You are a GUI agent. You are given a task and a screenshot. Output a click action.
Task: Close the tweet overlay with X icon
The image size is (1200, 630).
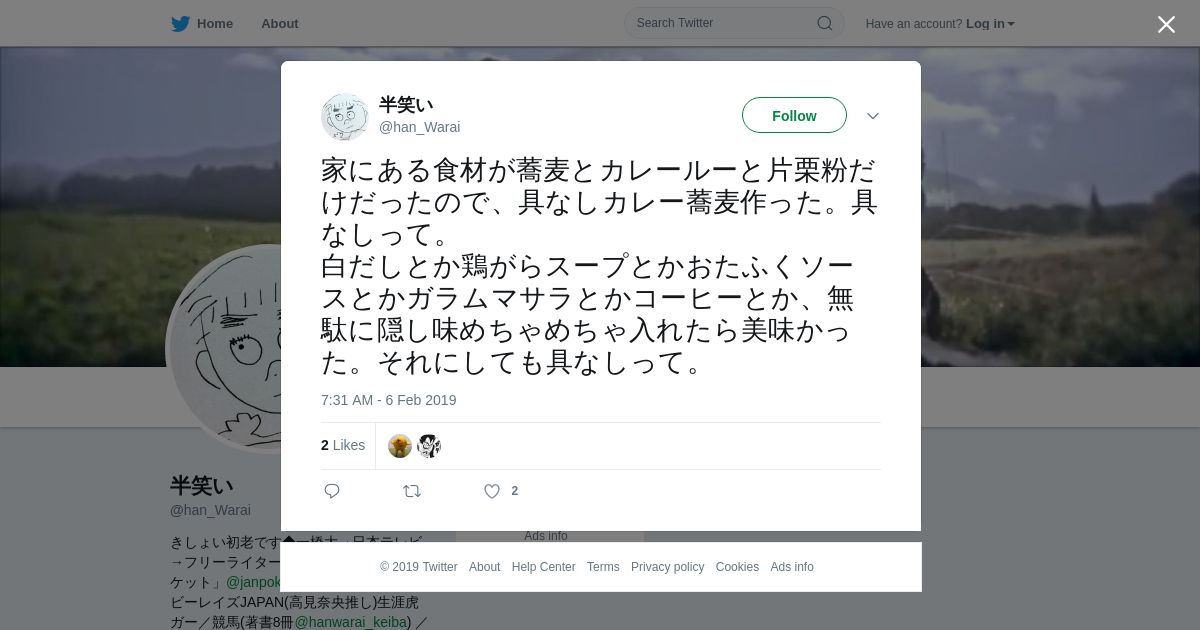click(x=1166, y=24)
